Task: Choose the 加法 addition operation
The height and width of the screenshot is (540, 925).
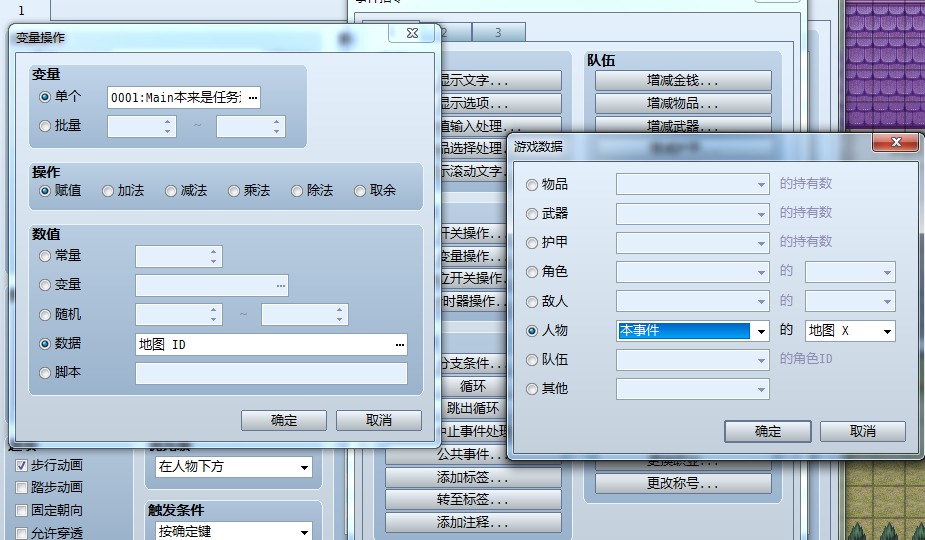Action: [x=108, y=191]
